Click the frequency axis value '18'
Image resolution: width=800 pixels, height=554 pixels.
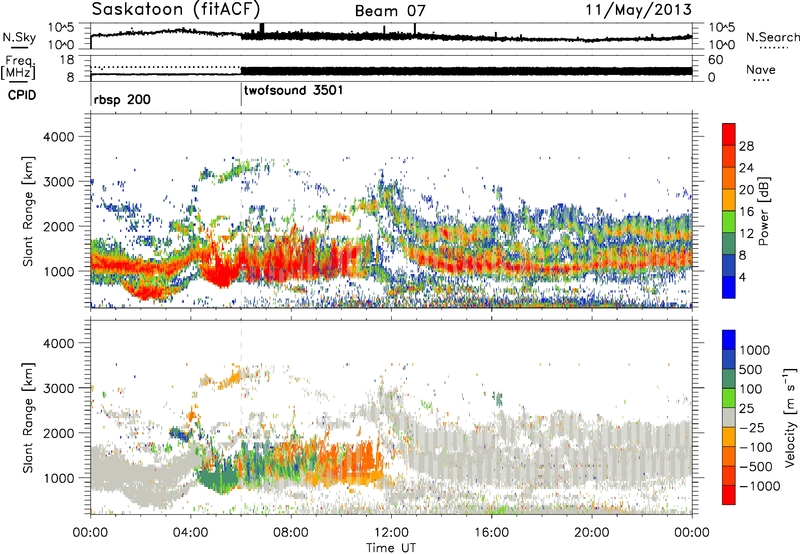tap(66, 60)
